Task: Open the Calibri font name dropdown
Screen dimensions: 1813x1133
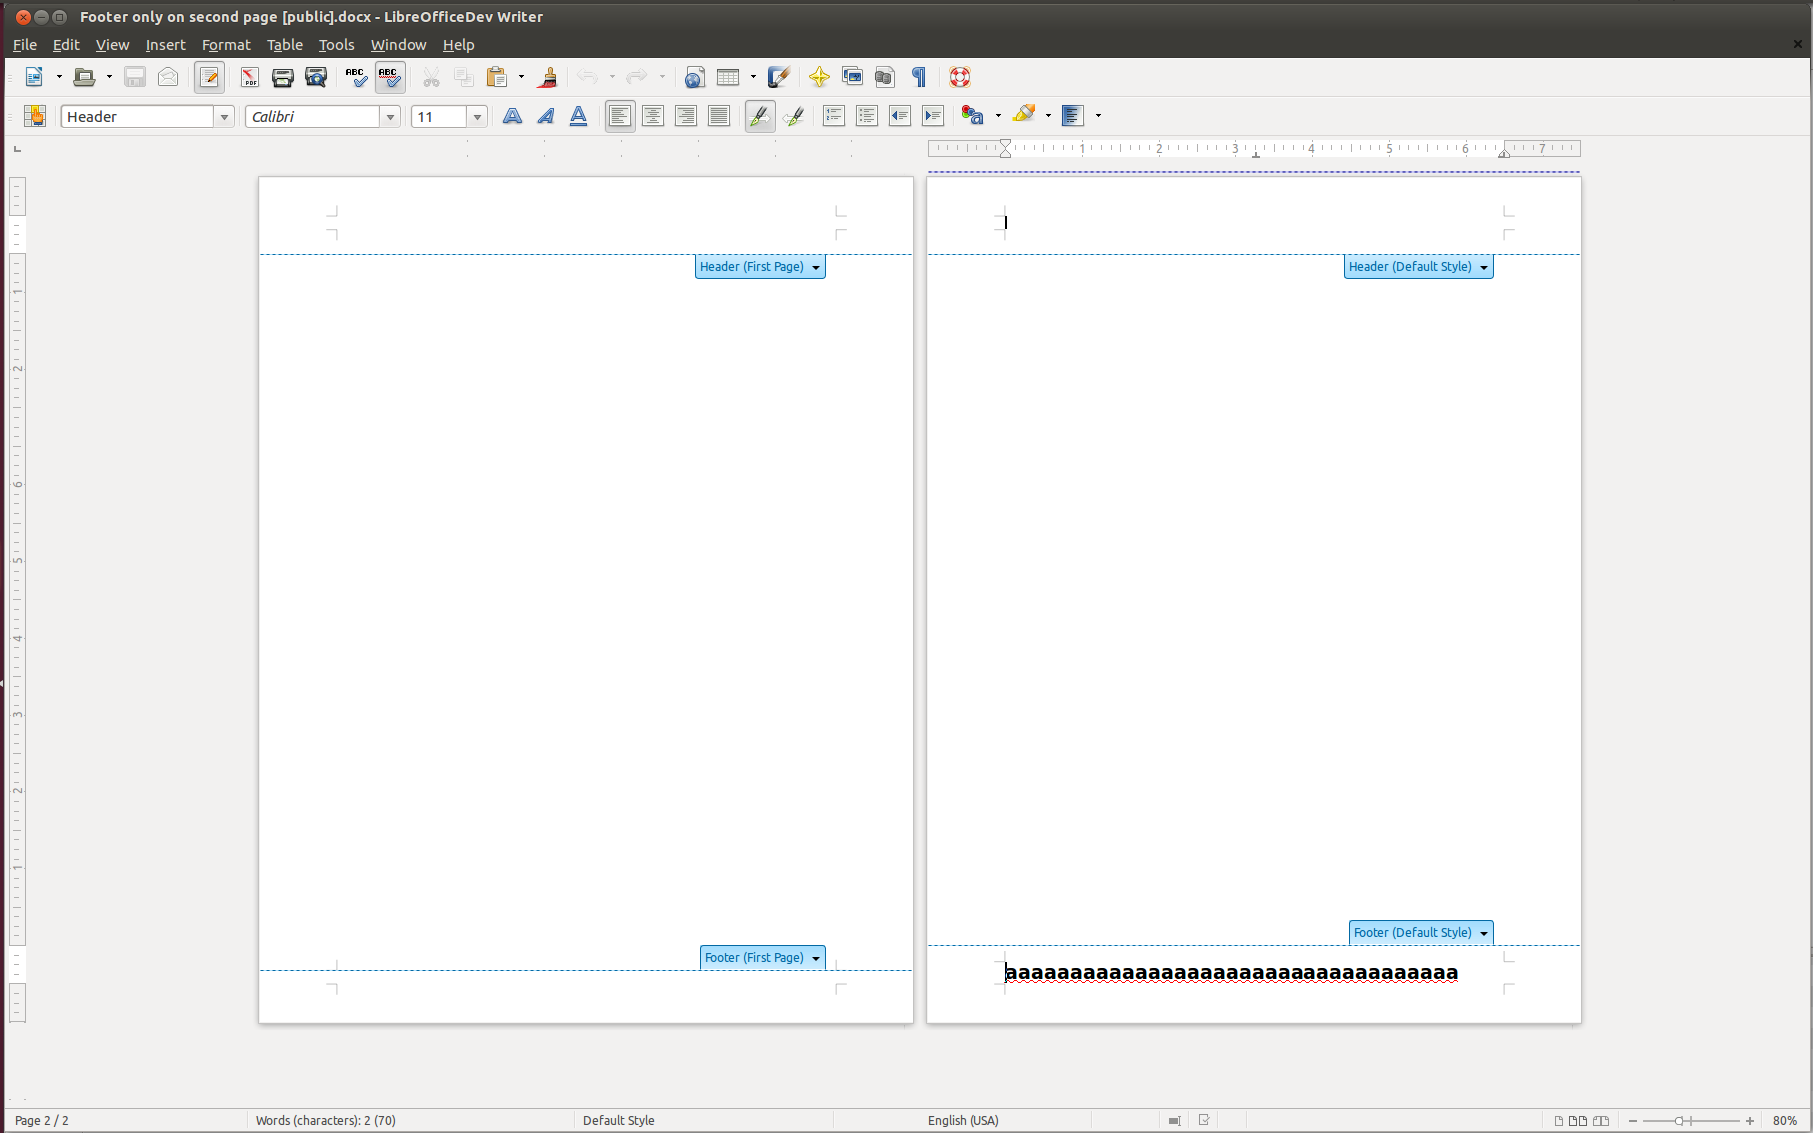Action: [390, 117]
